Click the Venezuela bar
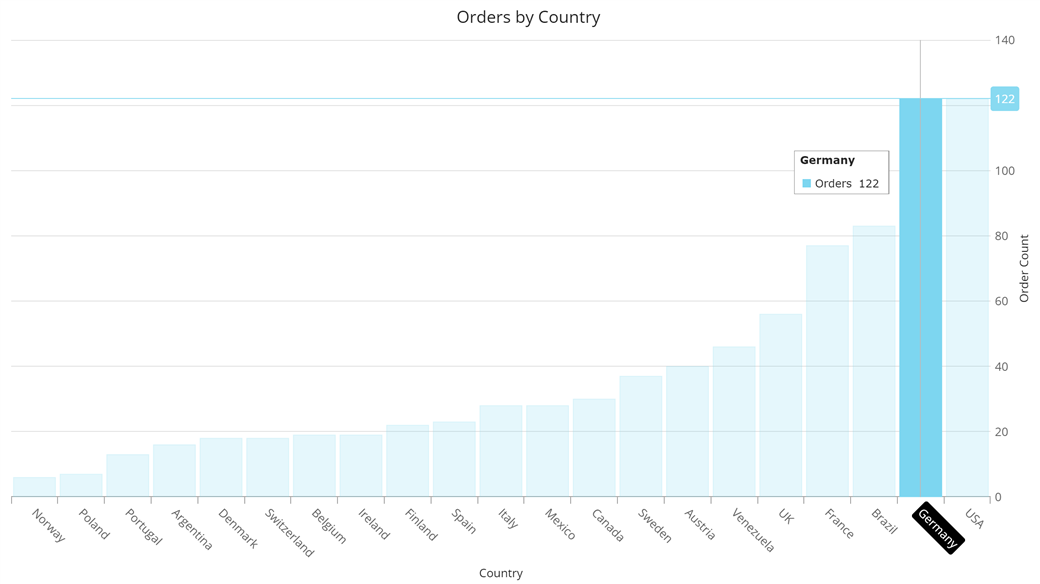The image size is (1040, 584). 734,422
